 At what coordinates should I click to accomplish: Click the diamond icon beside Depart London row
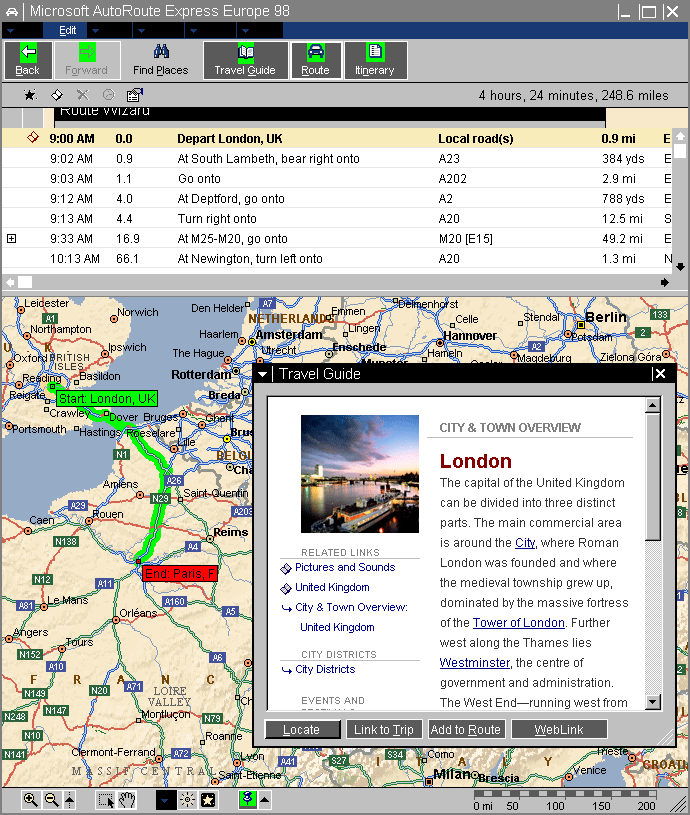[x=33, y=137]
